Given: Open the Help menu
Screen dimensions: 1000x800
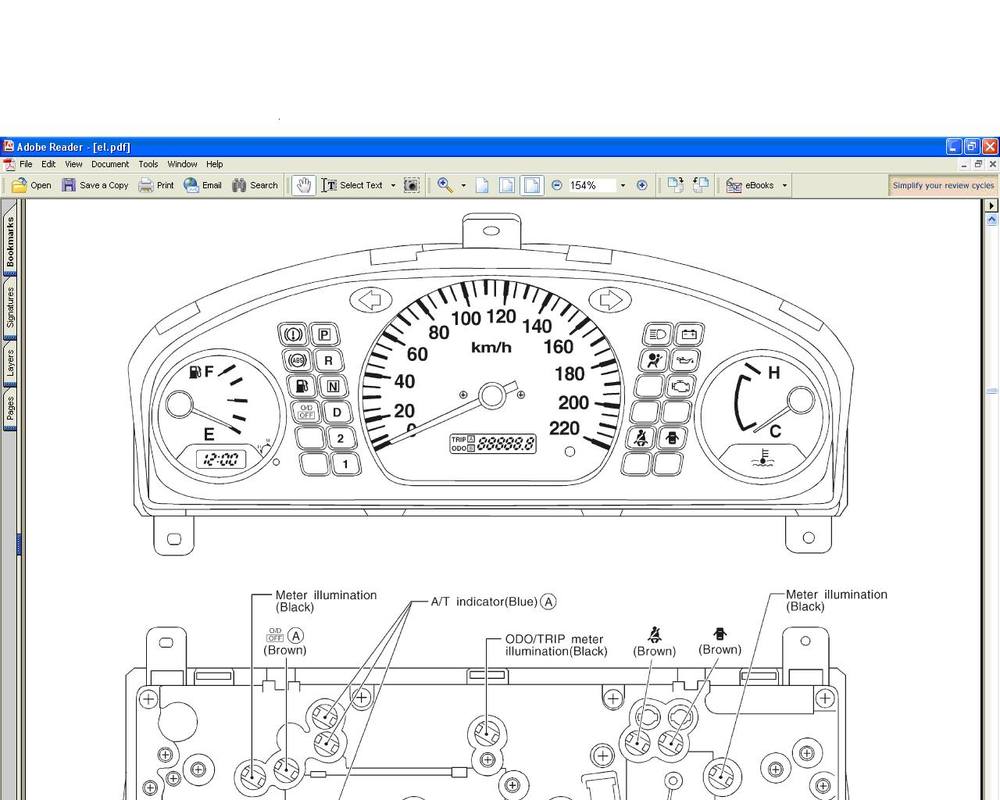Looking at the screenshot, I should pyautogui.click(x=214, y=164).
